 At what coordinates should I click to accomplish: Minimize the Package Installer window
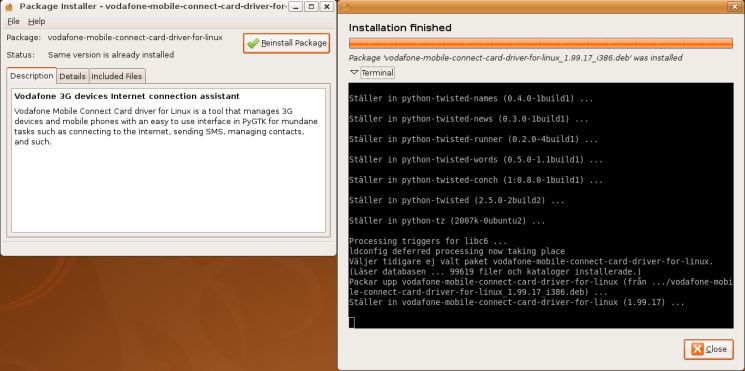tap(296, 7)
